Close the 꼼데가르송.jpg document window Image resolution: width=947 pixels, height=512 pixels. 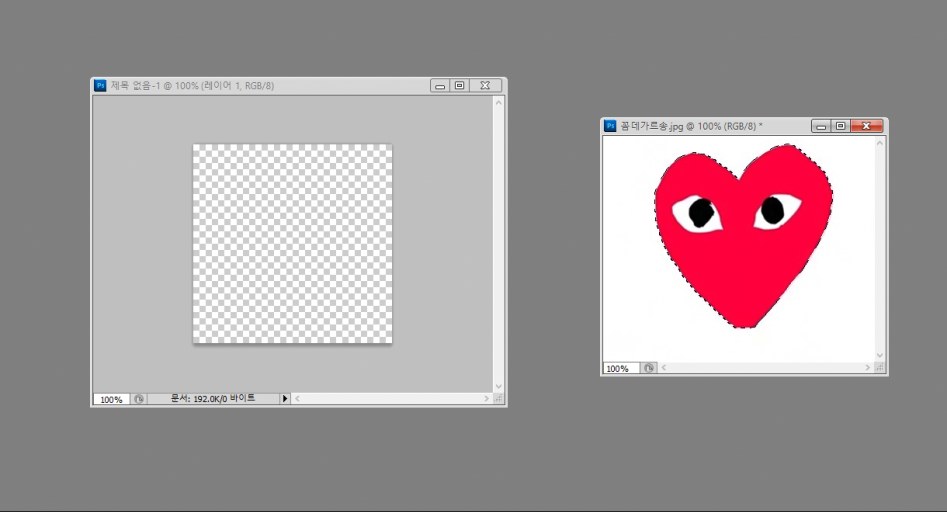tap(866, 126)
